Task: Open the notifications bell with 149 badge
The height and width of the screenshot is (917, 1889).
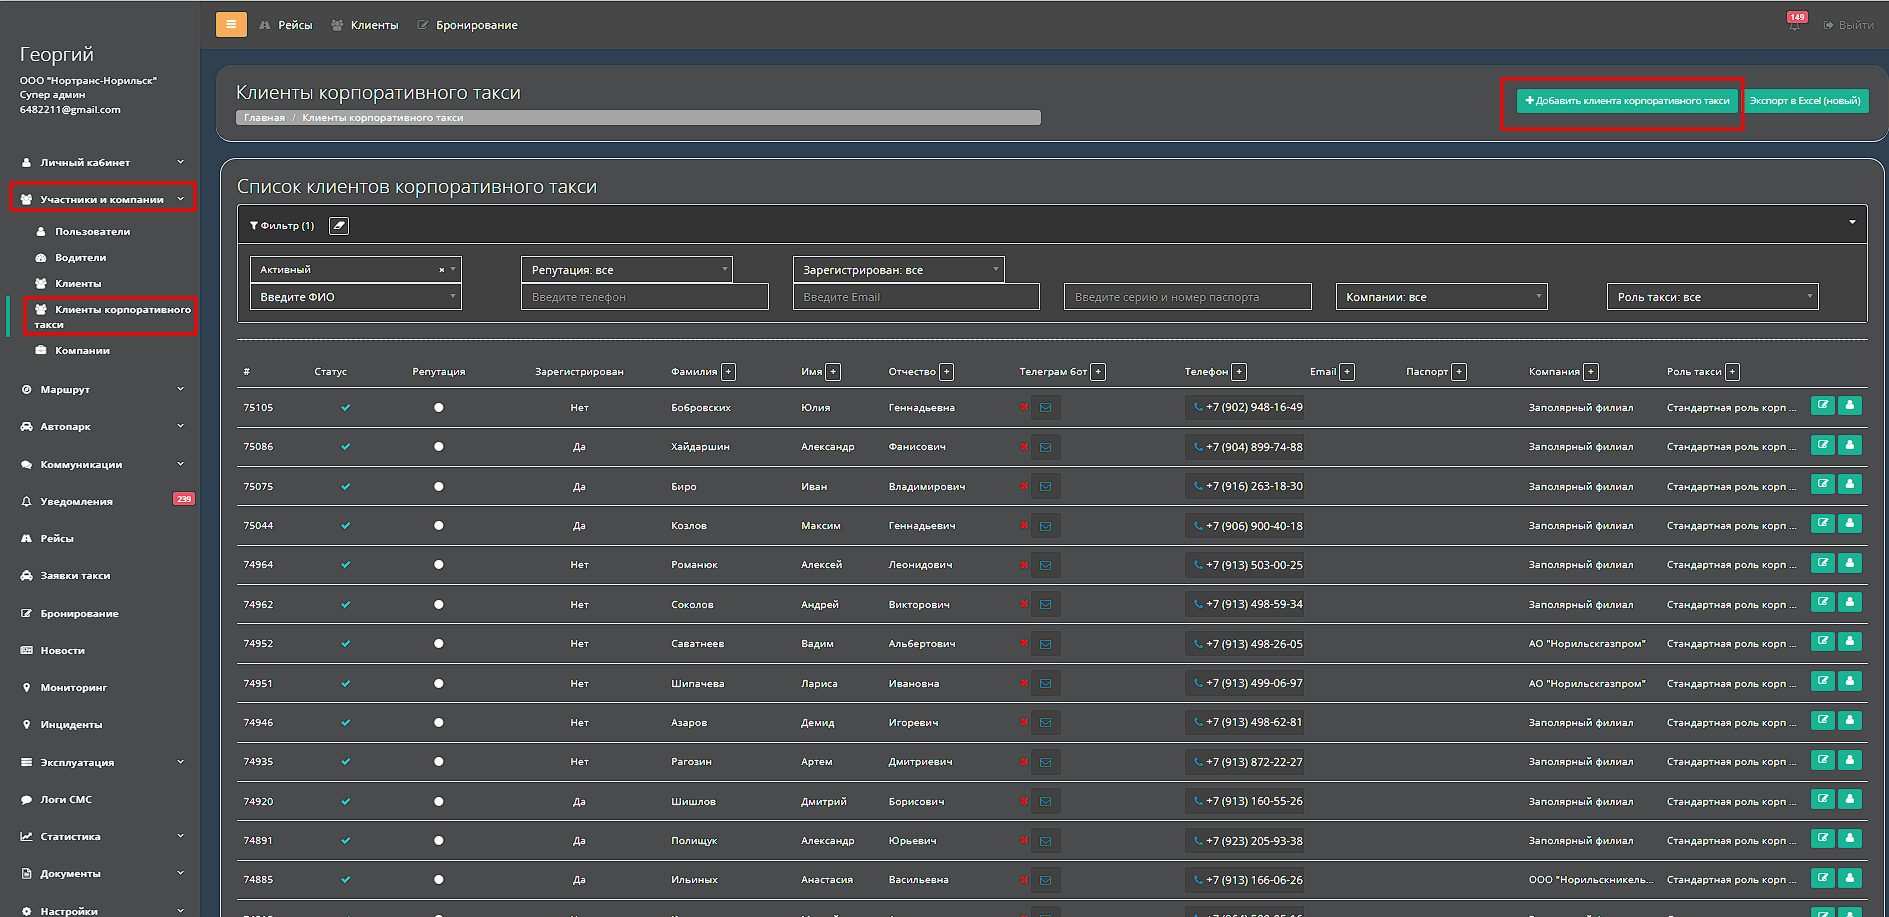Action: [1794, 25]
